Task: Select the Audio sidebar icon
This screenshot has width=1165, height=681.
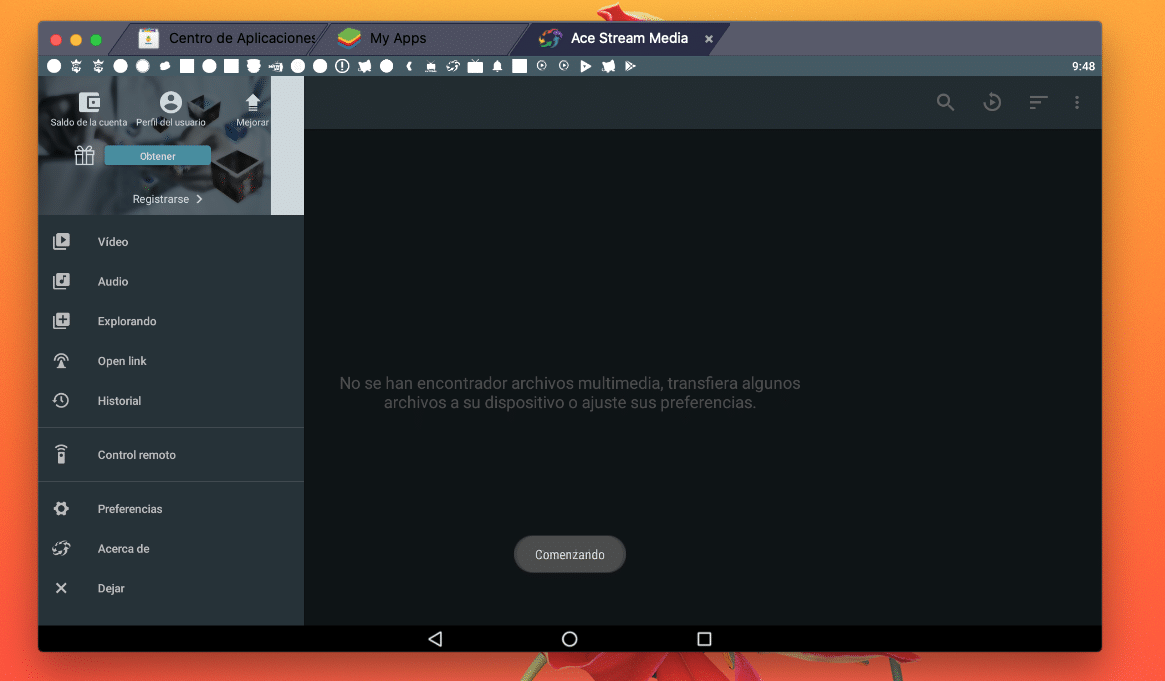Action: [x=61, y=281]
